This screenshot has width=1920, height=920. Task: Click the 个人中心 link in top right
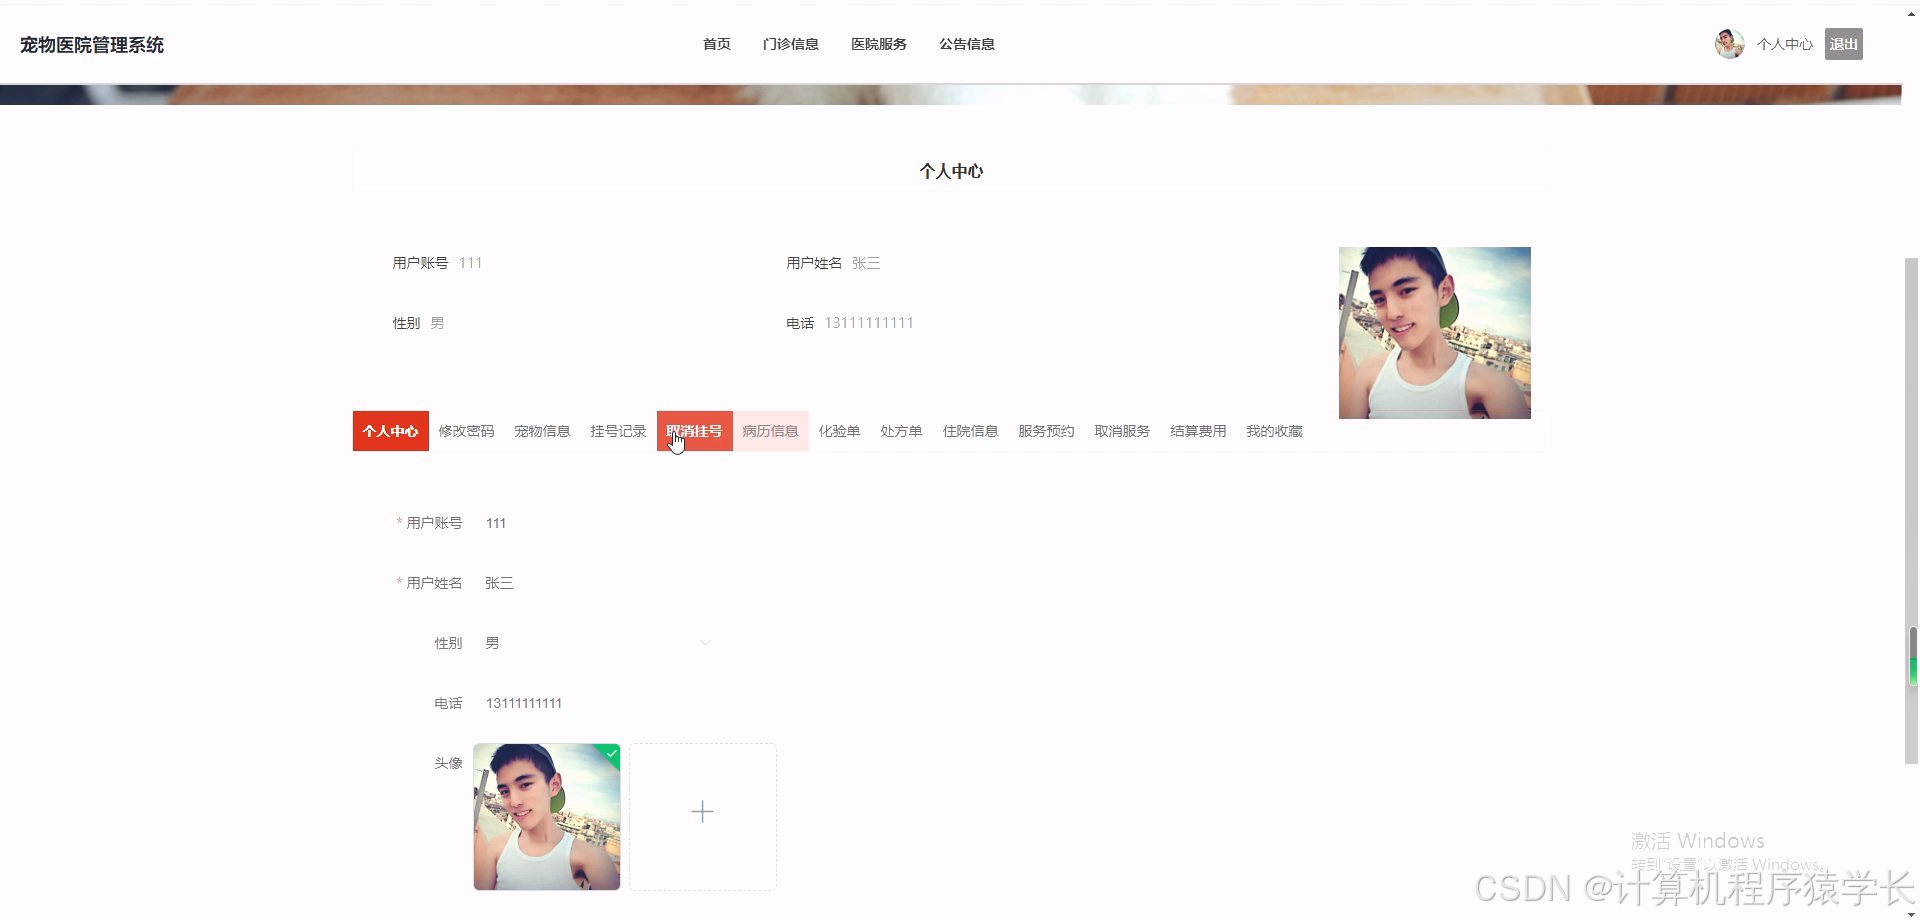1784,44
